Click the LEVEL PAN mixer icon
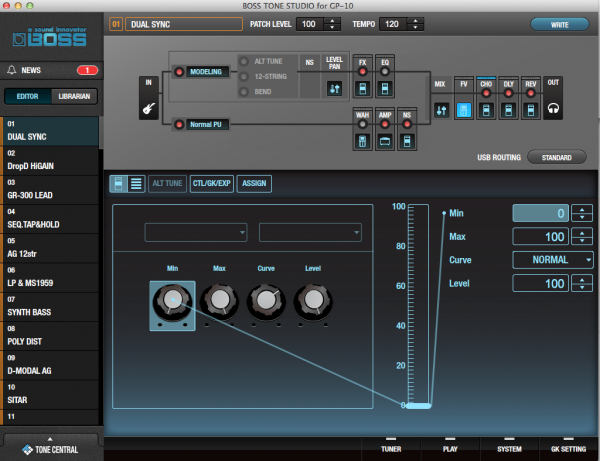 pyautogui.click(x=335, y=89)
